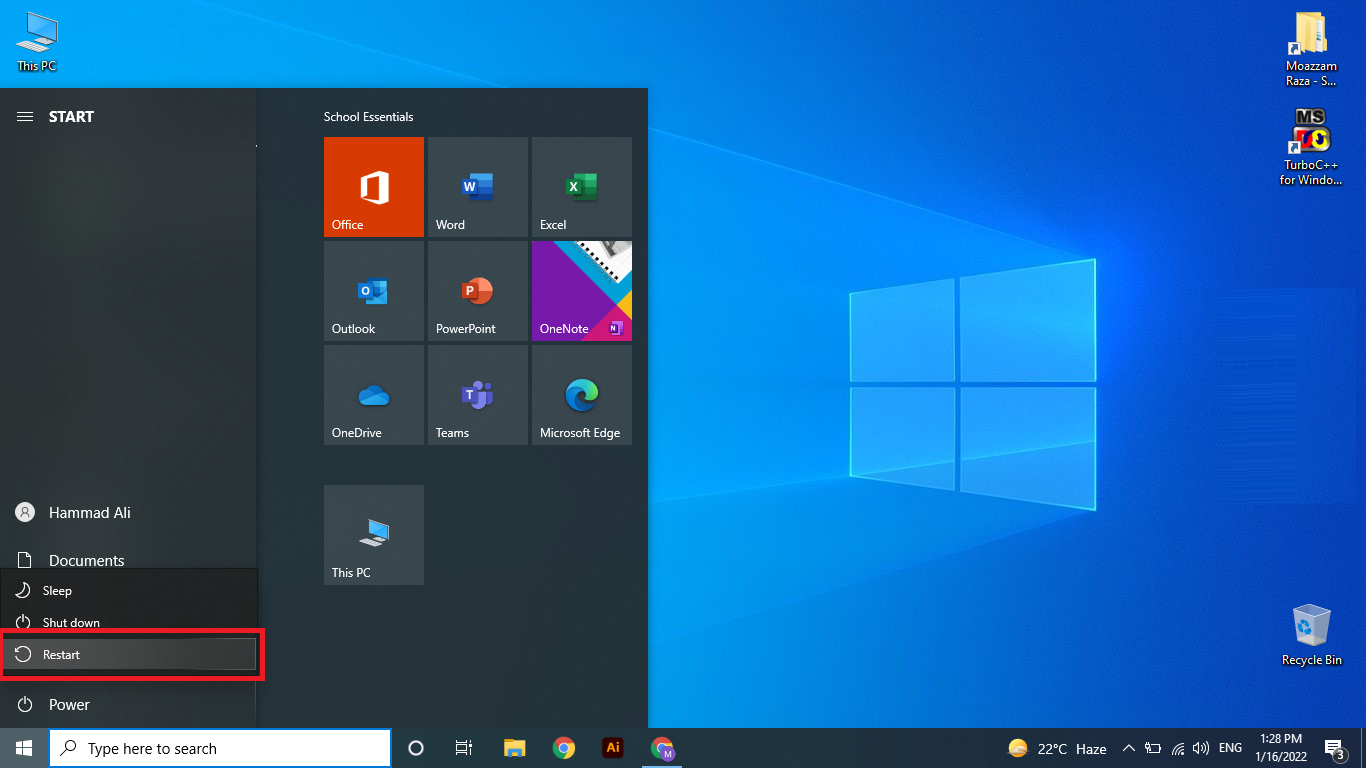This screenshot has height=768, width=1366.
Task: Open the battery status tray icon
Action: (x=1153, y=748)
